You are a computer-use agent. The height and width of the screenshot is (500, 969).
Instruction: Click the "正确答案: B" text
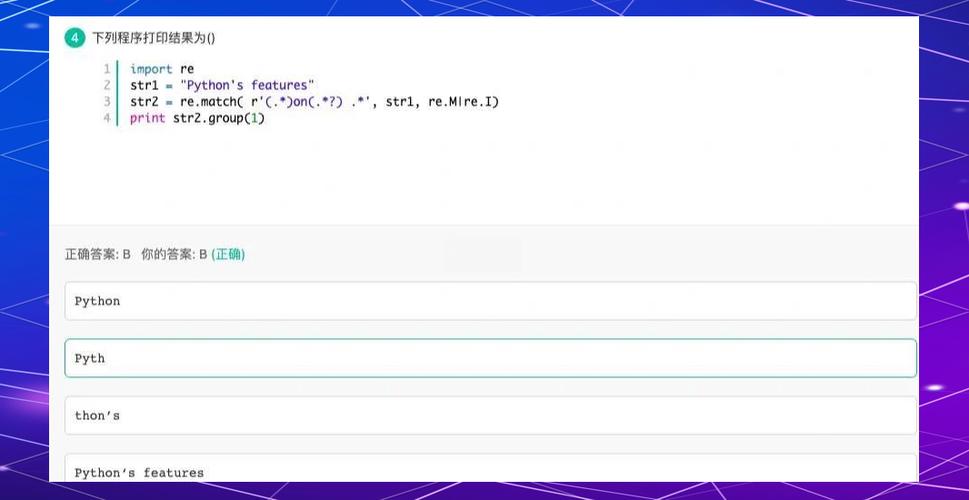(98, 254)
